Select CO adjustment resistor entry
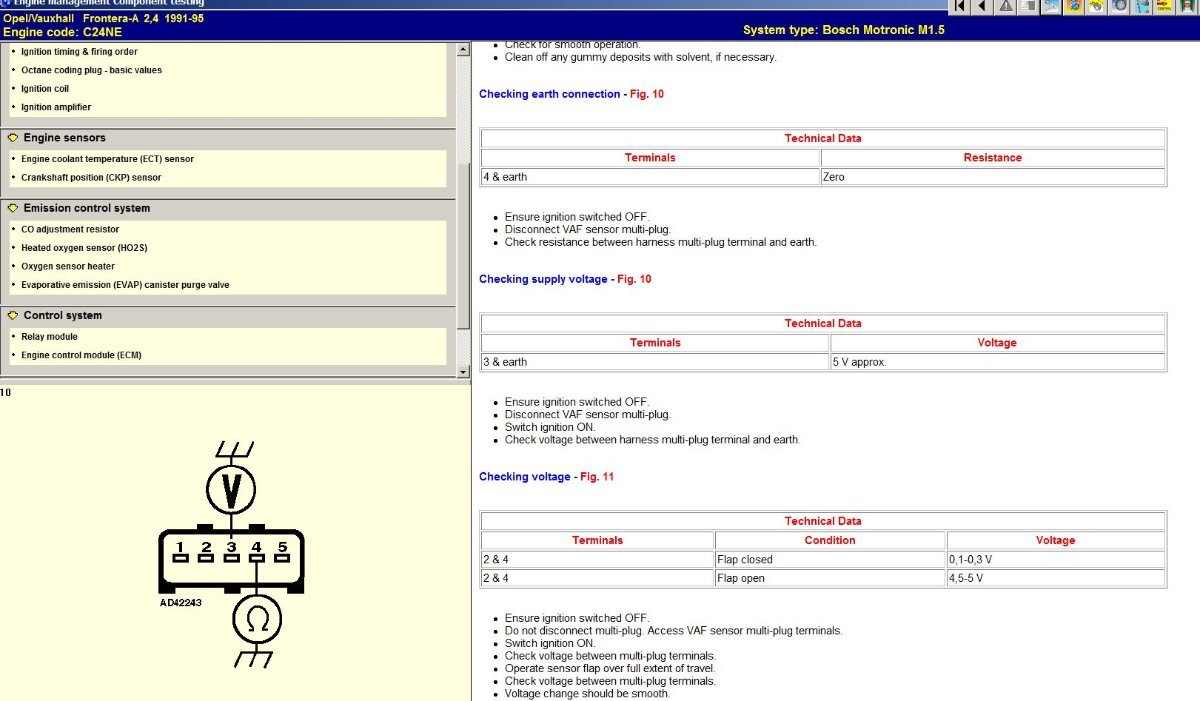1200x701 pixels. click(70, 230)
